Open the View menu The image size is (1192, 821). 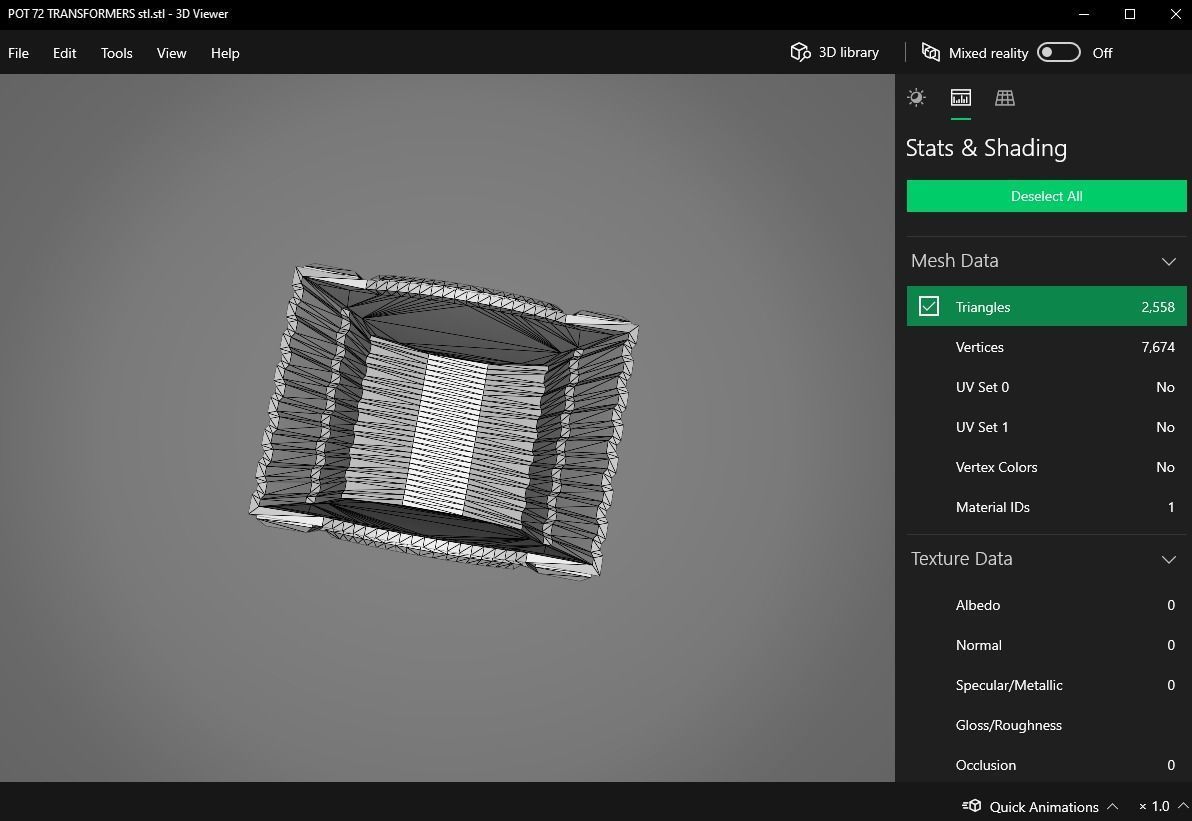(x=171, y=53)
